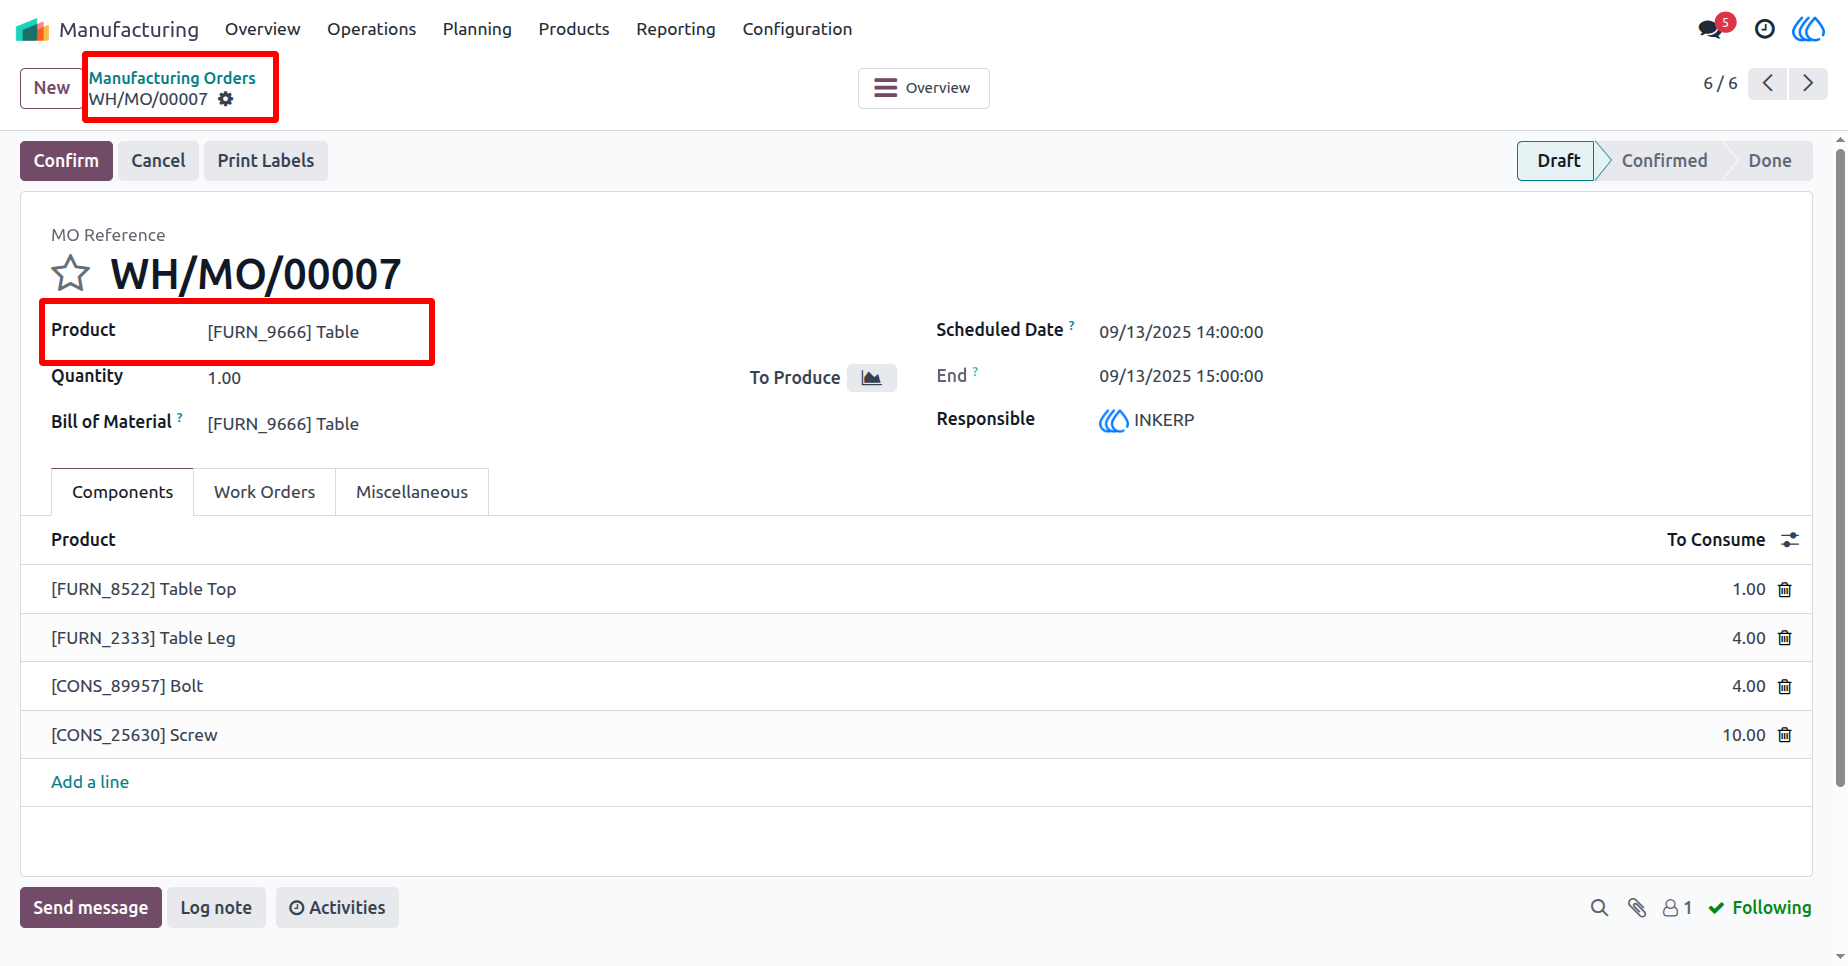Open column settings adjust icon

[1790, 540]
